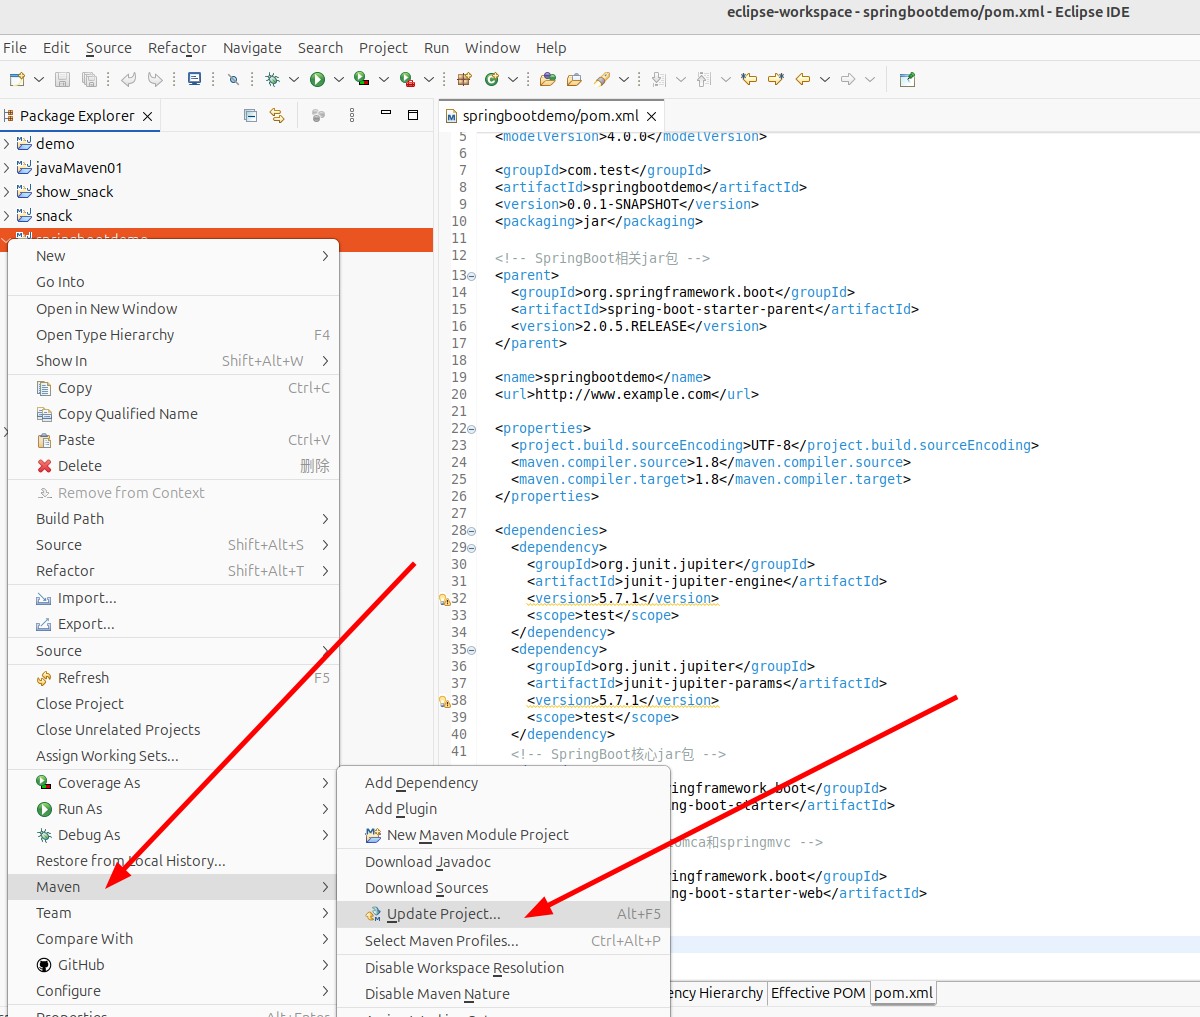Click the New Java Class toolbar icon

click(x=491, y=79)
